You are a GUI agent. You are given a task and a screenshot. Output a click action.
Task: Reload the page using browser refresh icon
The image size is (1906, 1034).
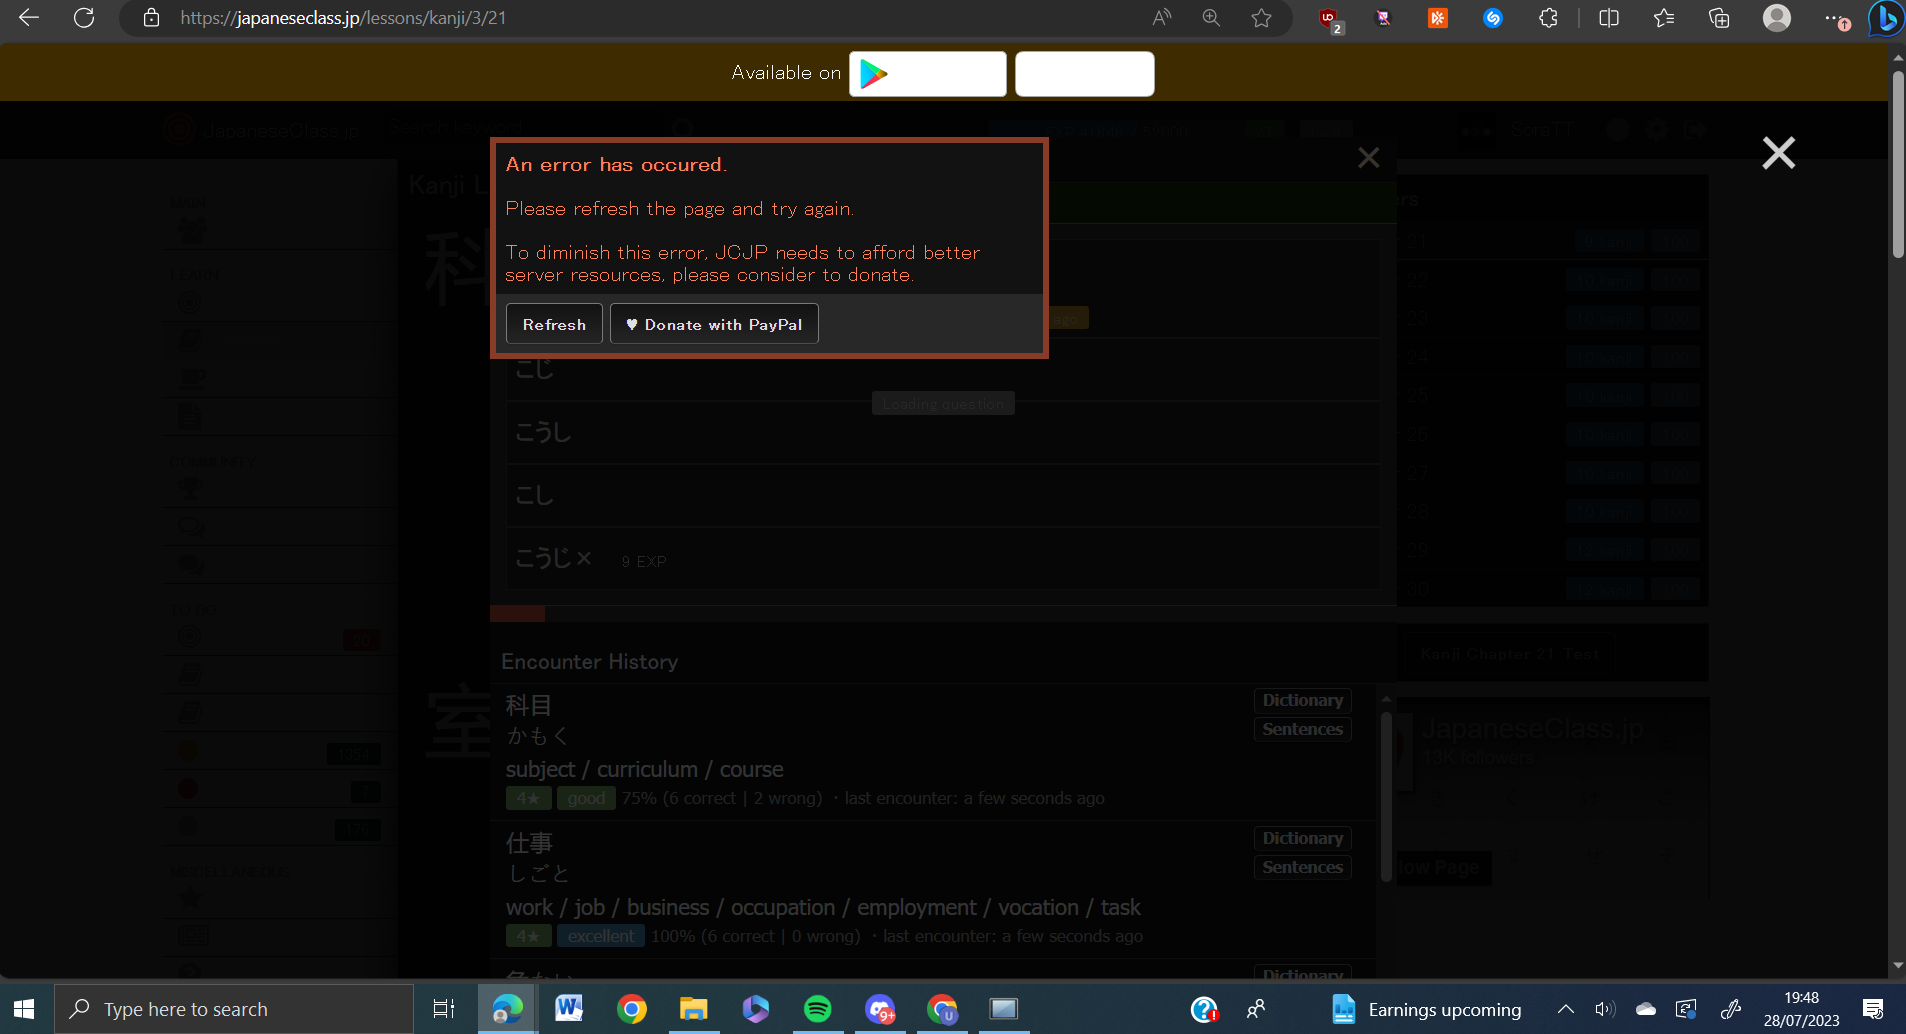84,18
